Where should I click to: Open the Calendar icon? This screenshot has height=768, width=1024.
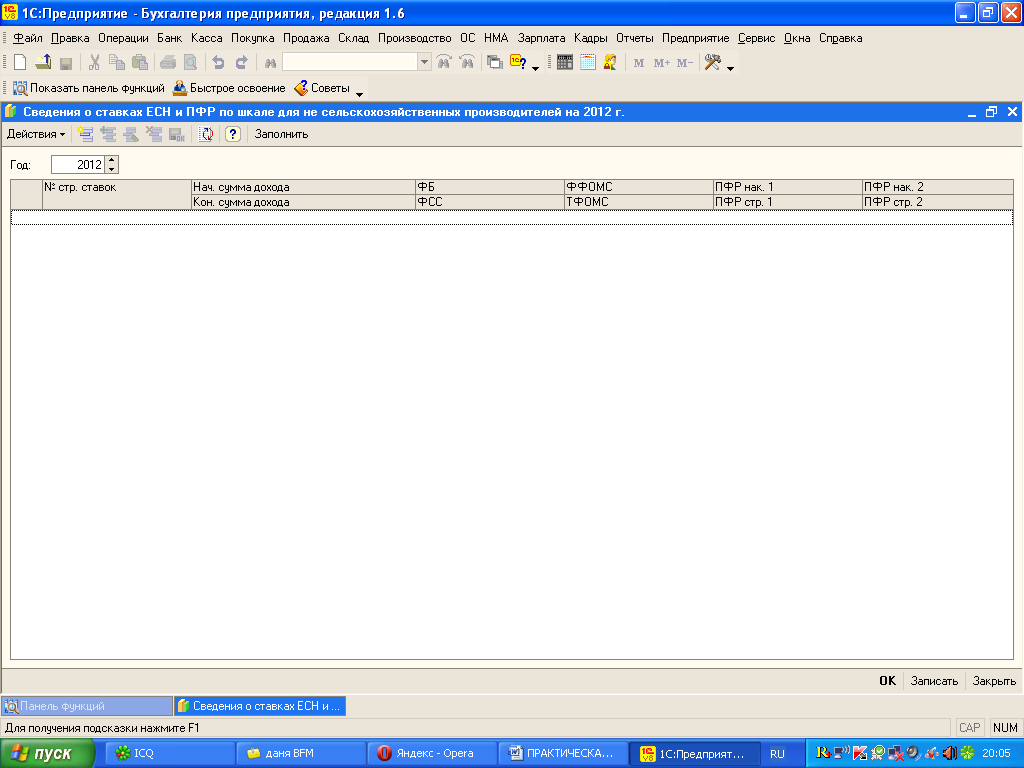coord(588,63)
